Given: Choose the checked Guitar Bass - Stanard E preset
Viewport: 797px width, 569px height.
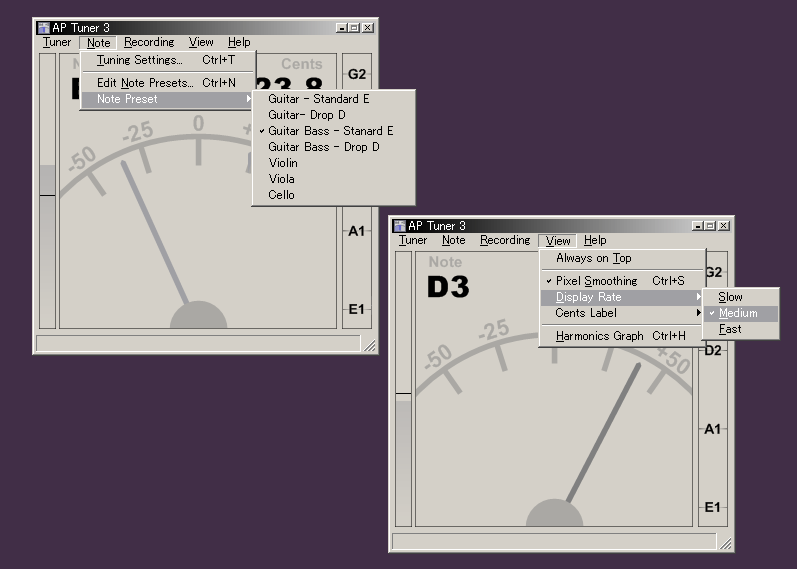Looking at the screenshot, I should coord(330,131).
